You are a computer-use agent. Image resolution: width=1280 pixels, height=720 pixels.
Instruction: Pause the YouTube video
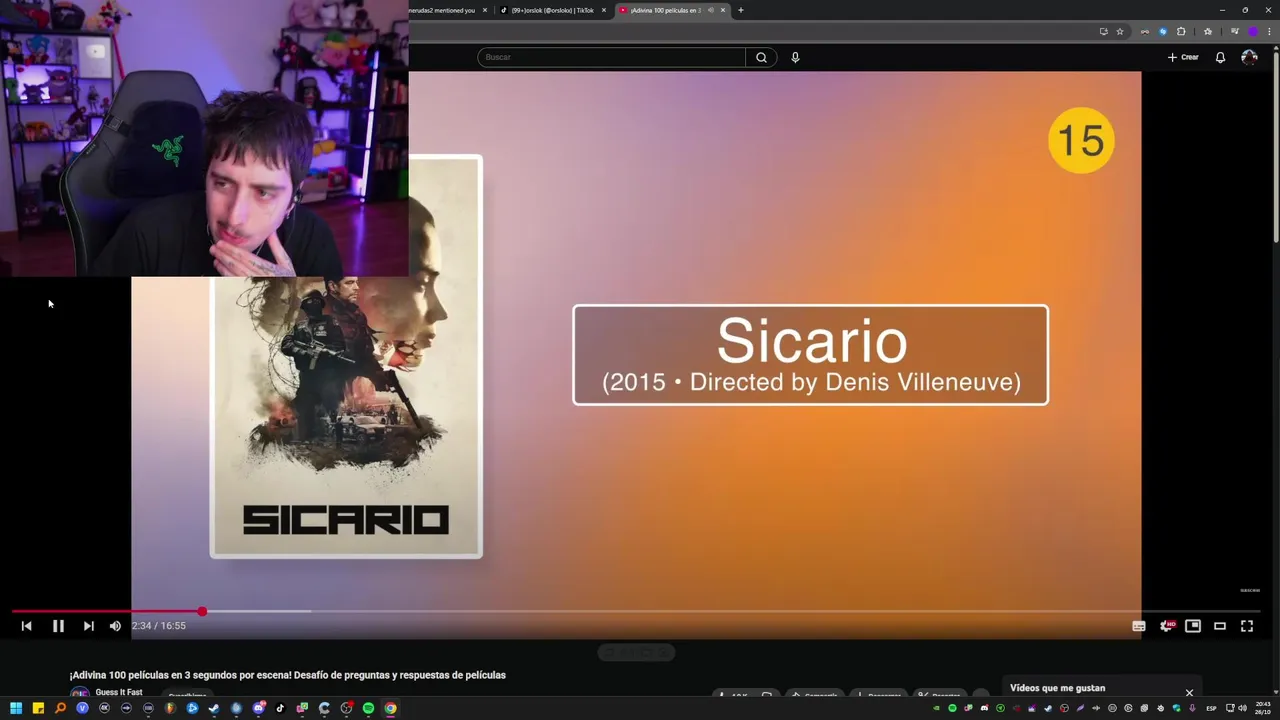pos(58,626)
